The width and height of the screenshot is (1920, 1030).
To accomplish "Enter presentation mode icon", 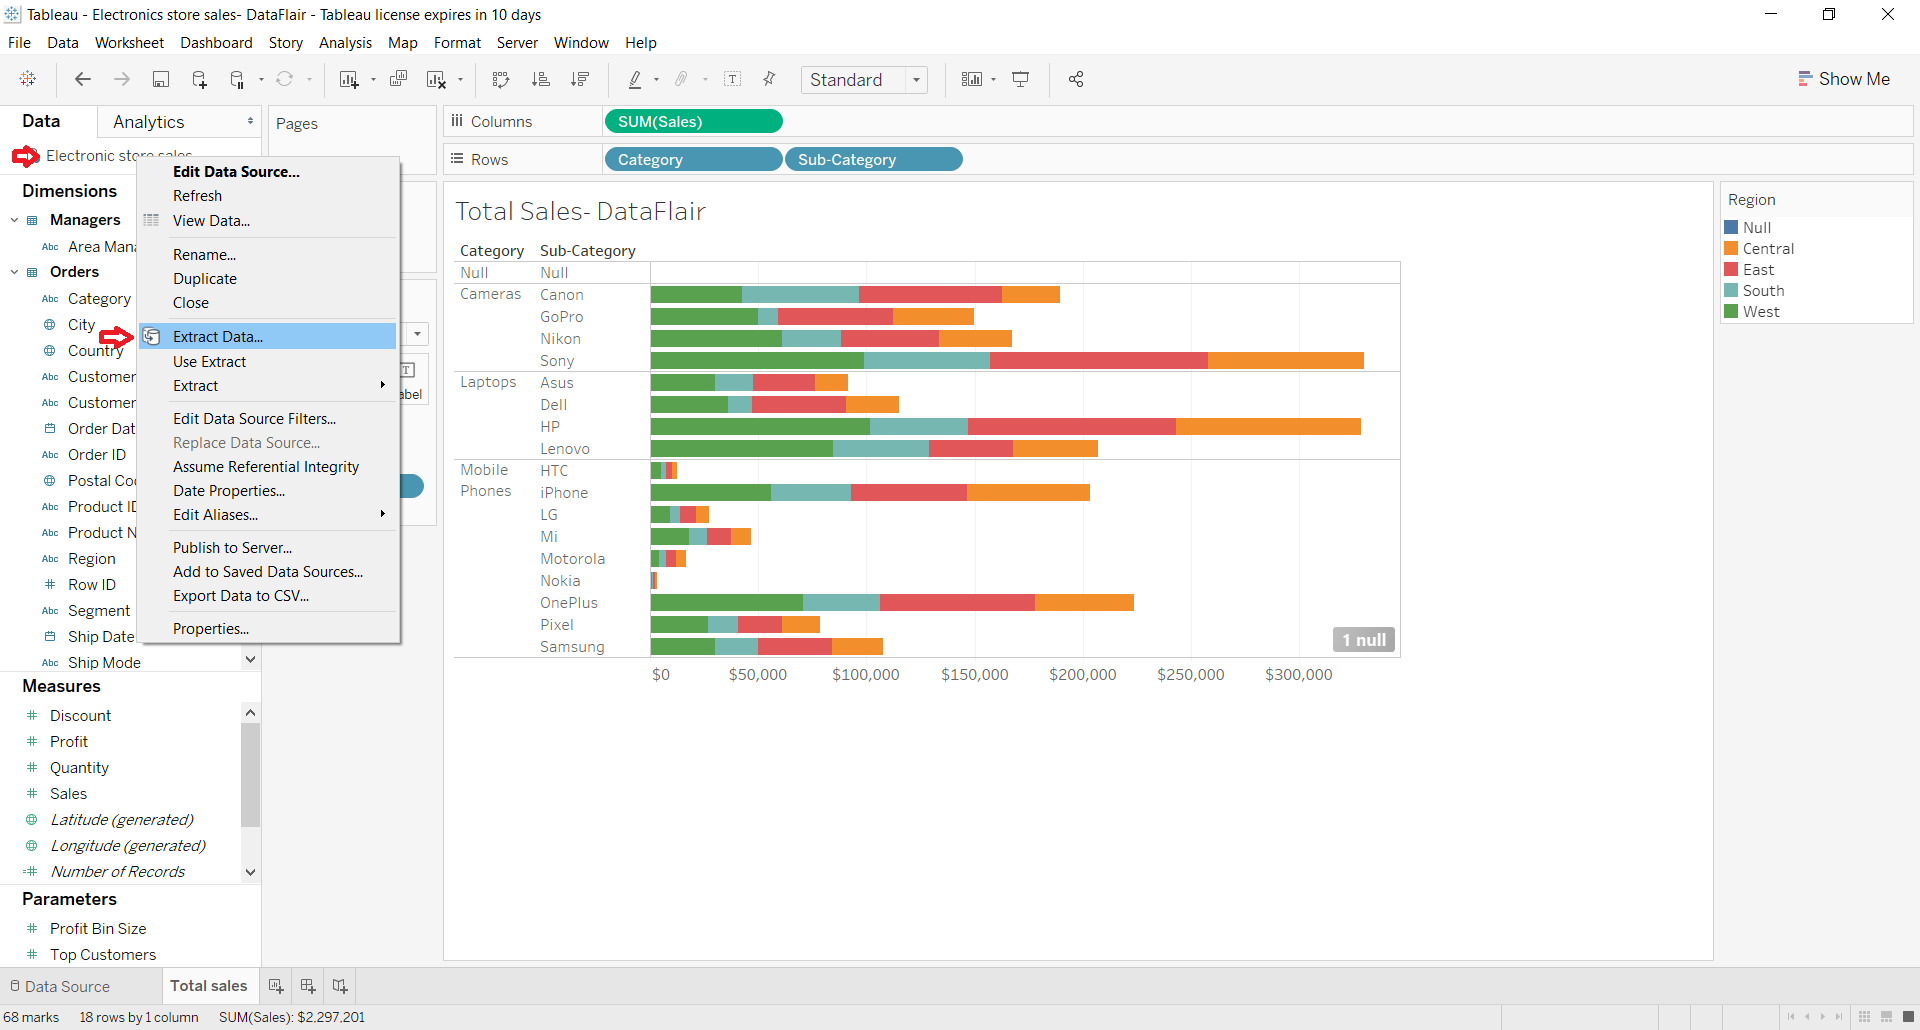I will pos(1021,79).
